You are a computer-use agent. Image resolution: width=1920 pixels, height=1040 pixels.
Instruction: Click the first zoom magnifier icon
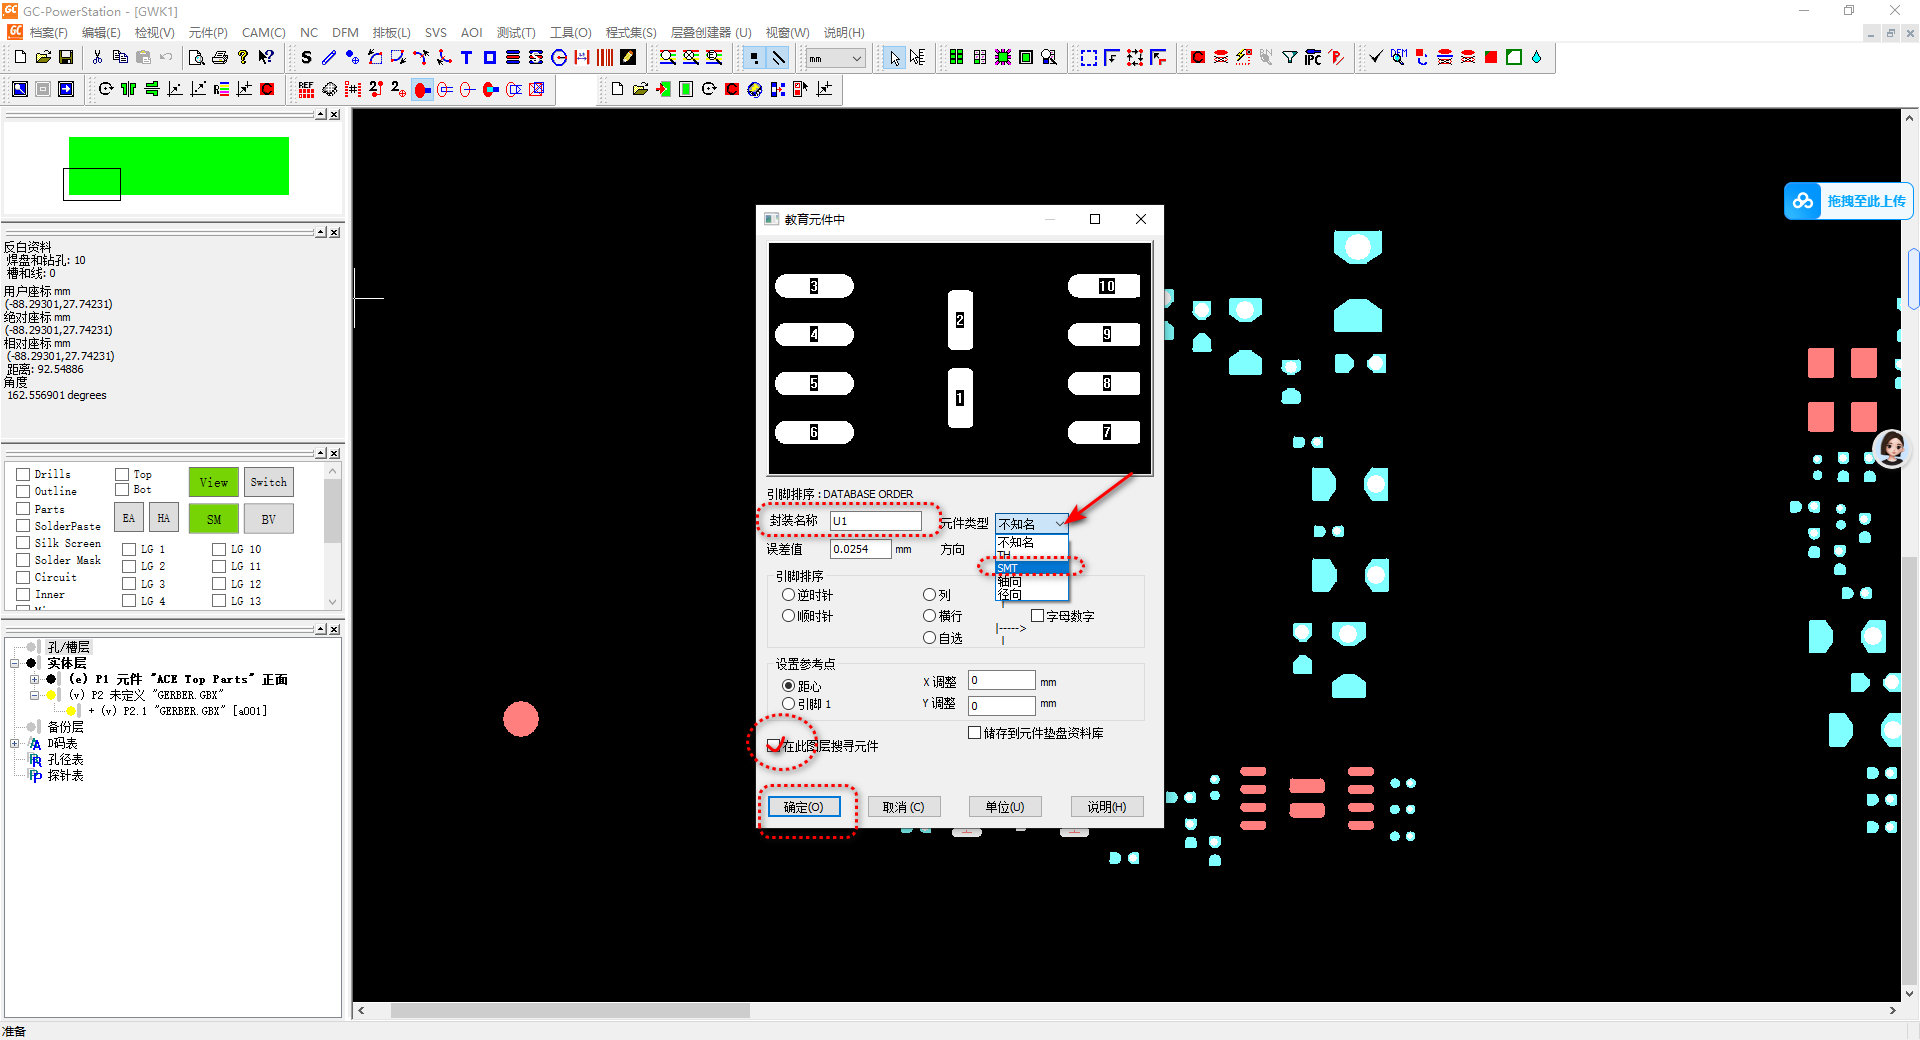[x=668, y=58]
